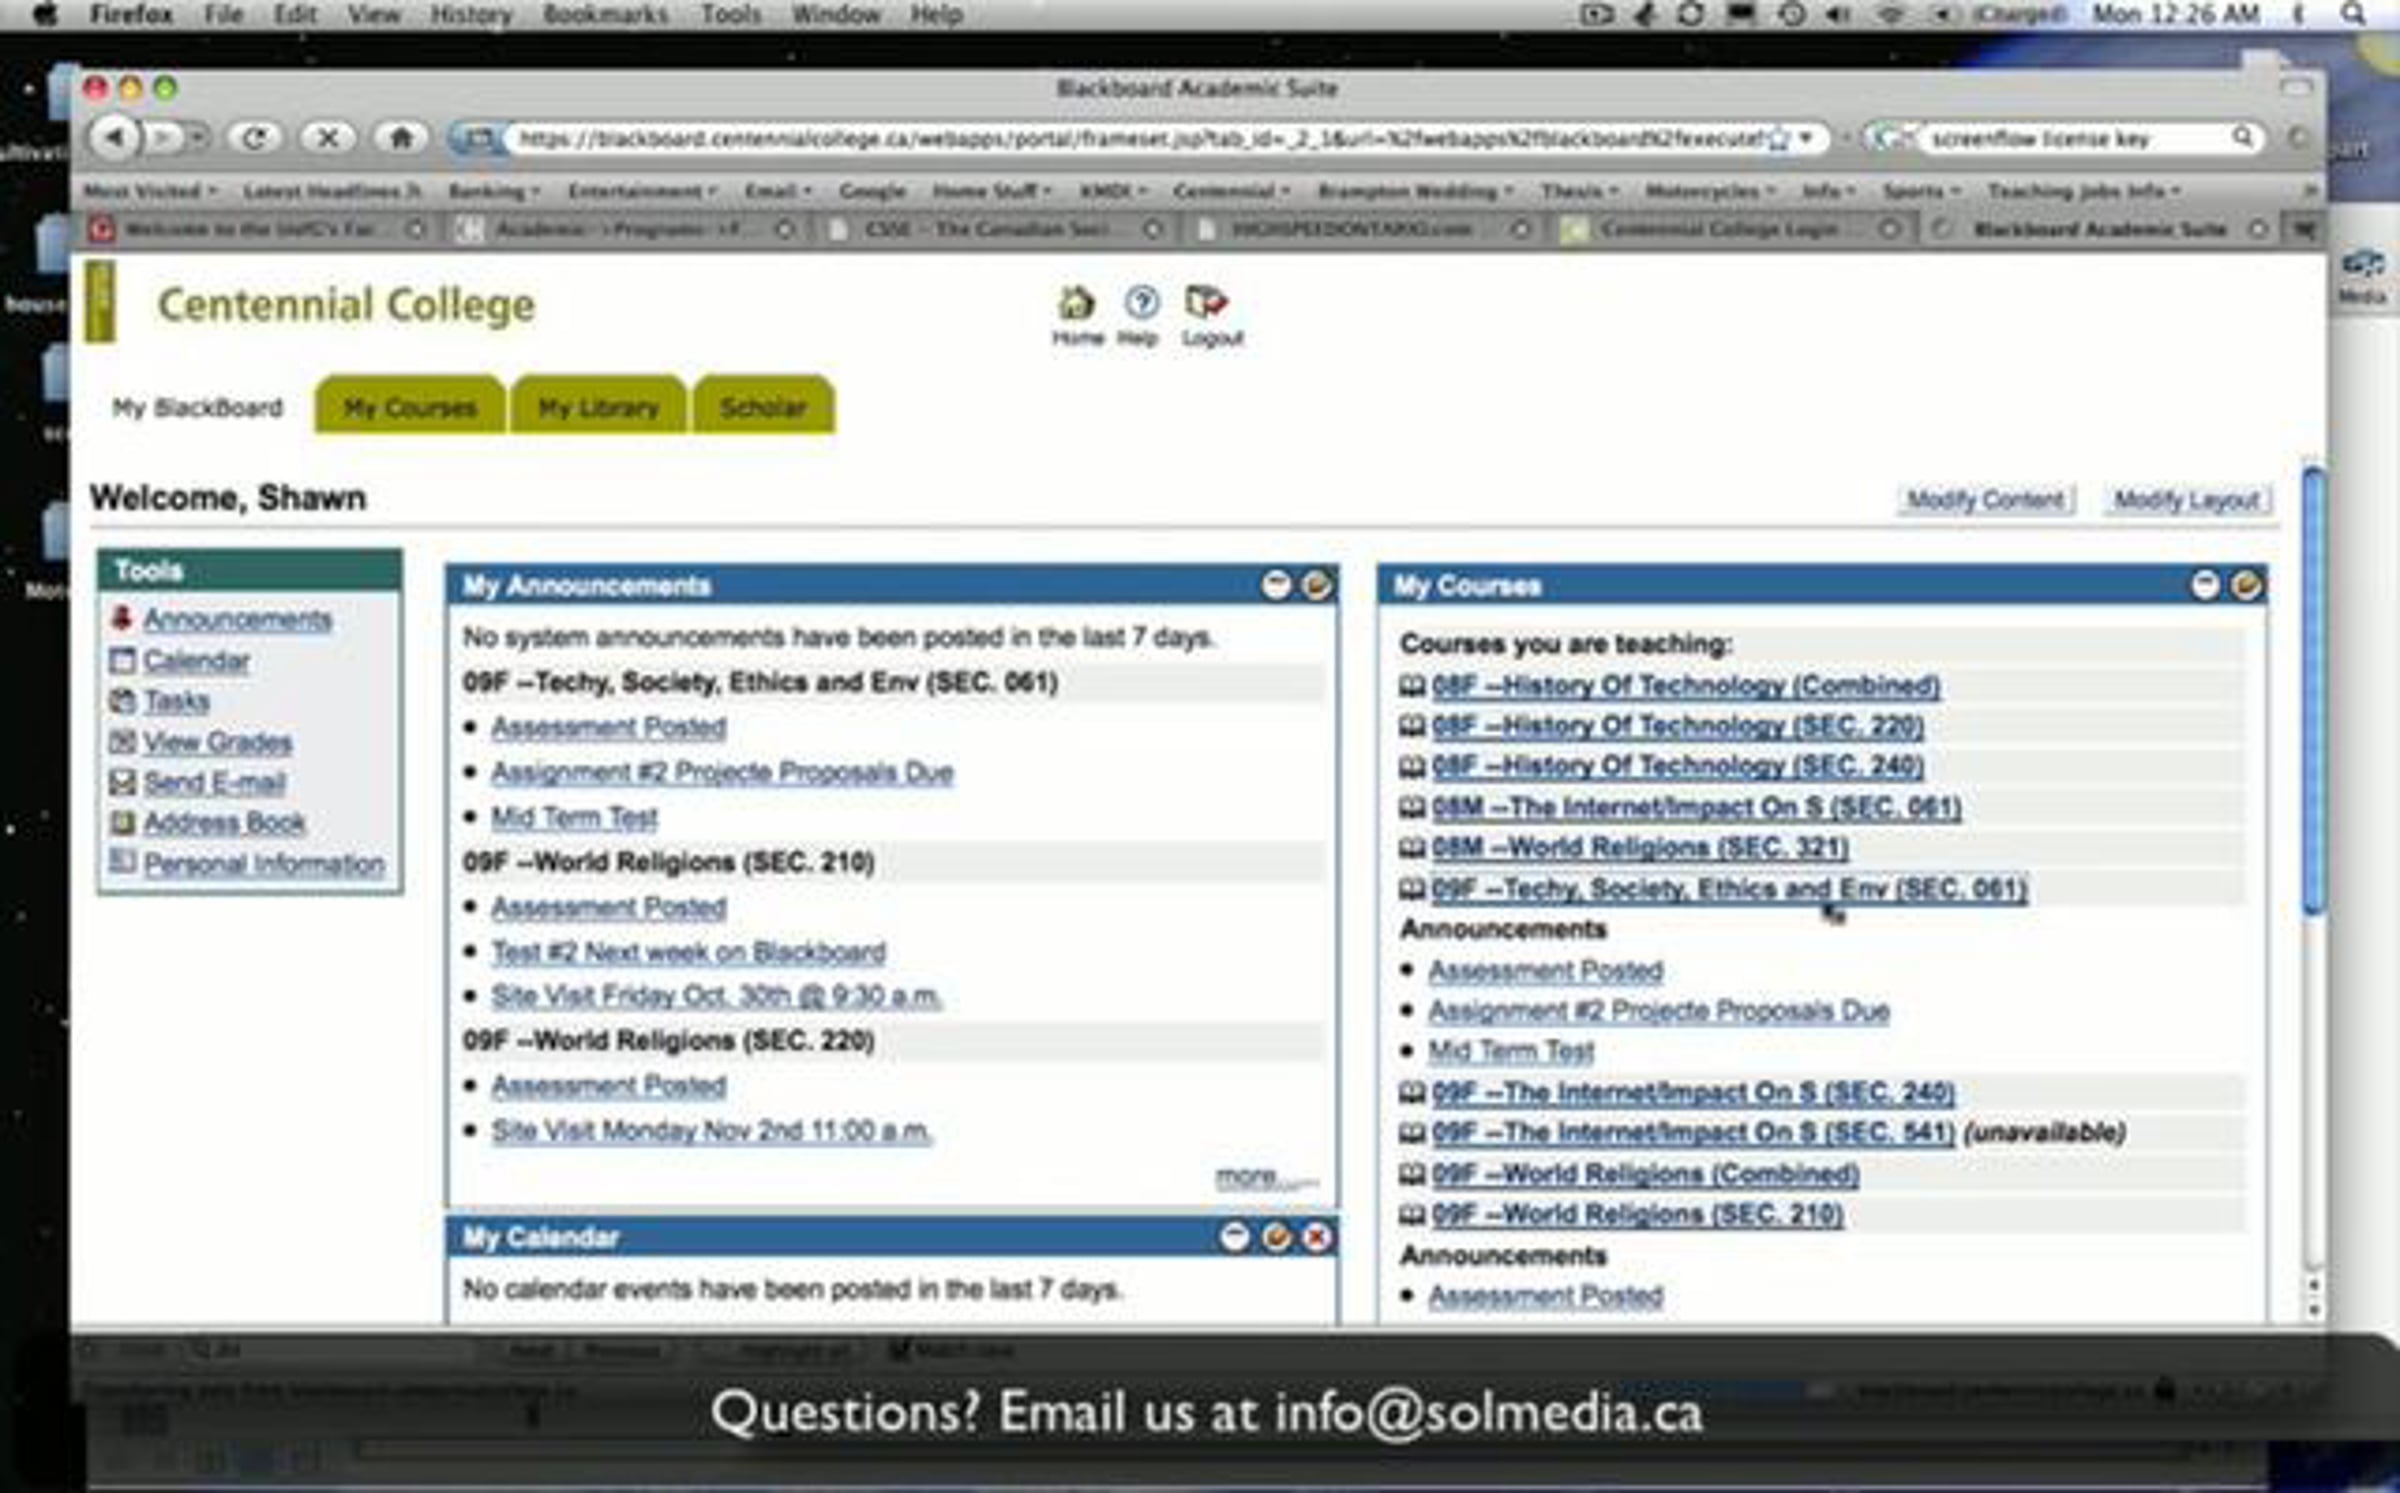Expand the Brampton Wedding bookmarks folder
2400x1493 pixels.
[x=1415, y=190]
